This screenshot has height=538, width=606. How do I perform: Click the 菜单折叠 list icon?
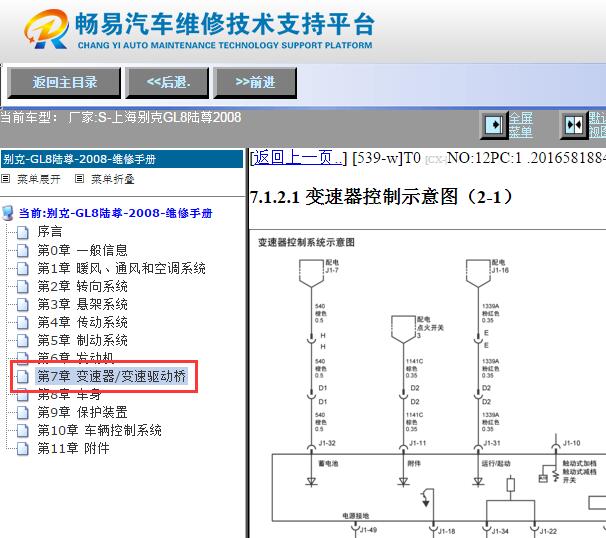click(x=79, y=179)
